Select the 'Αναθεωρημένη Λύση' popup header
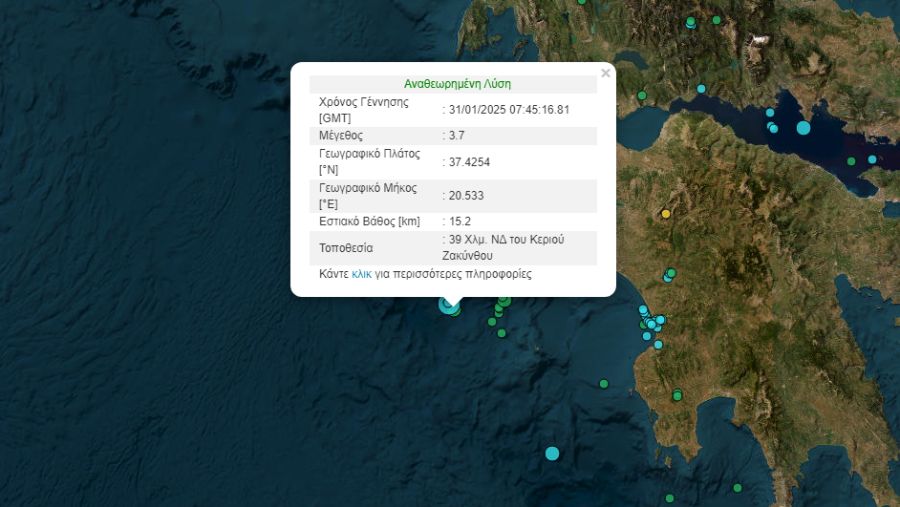The image size is (900, 507). point(457,84)
